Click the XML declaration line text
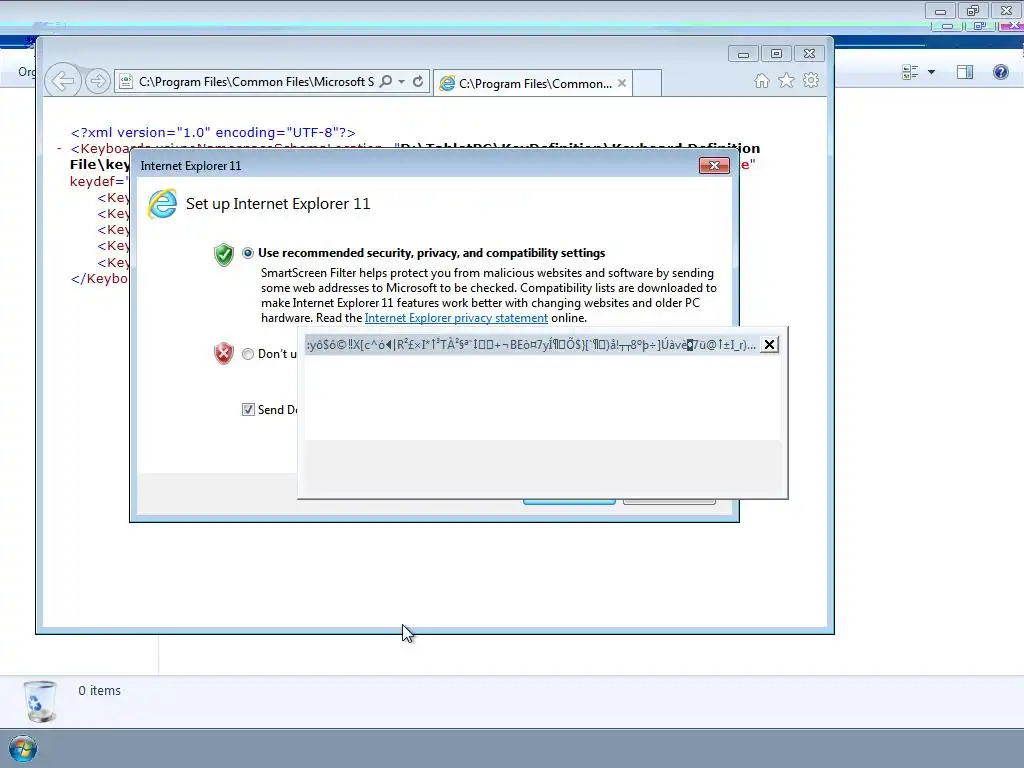This screenshot has height=768, width=1024. [213, 133]
